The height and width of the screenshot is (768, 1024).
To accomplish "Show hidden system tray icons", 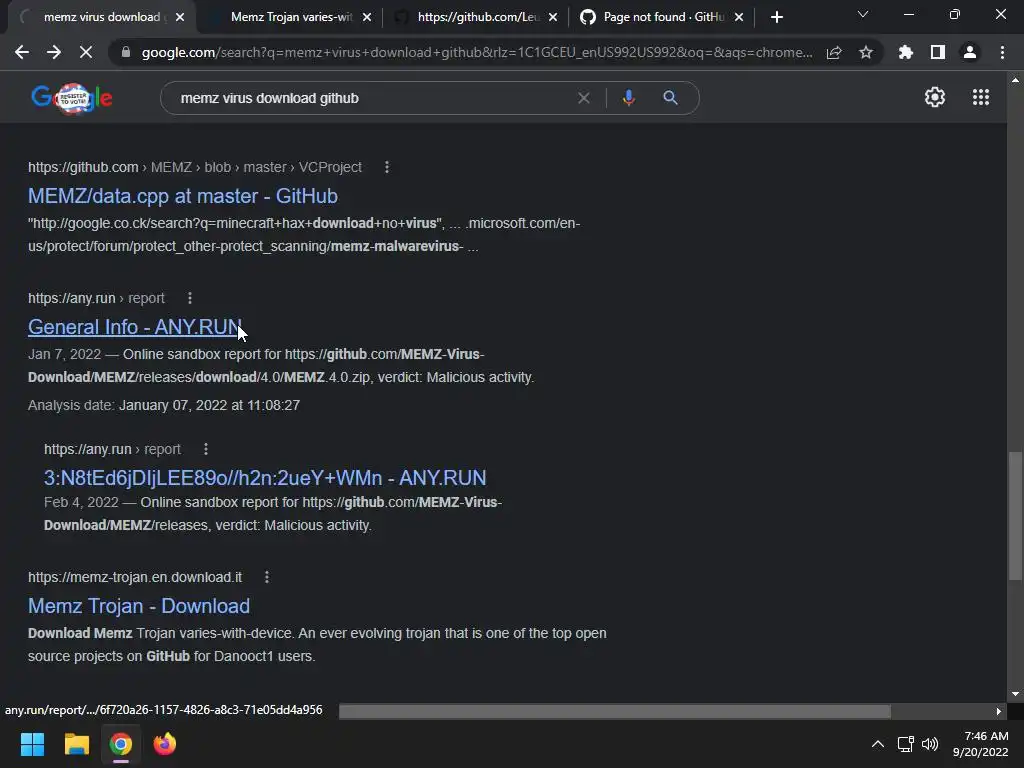I will pyautogui.click(x=878, y=744).
